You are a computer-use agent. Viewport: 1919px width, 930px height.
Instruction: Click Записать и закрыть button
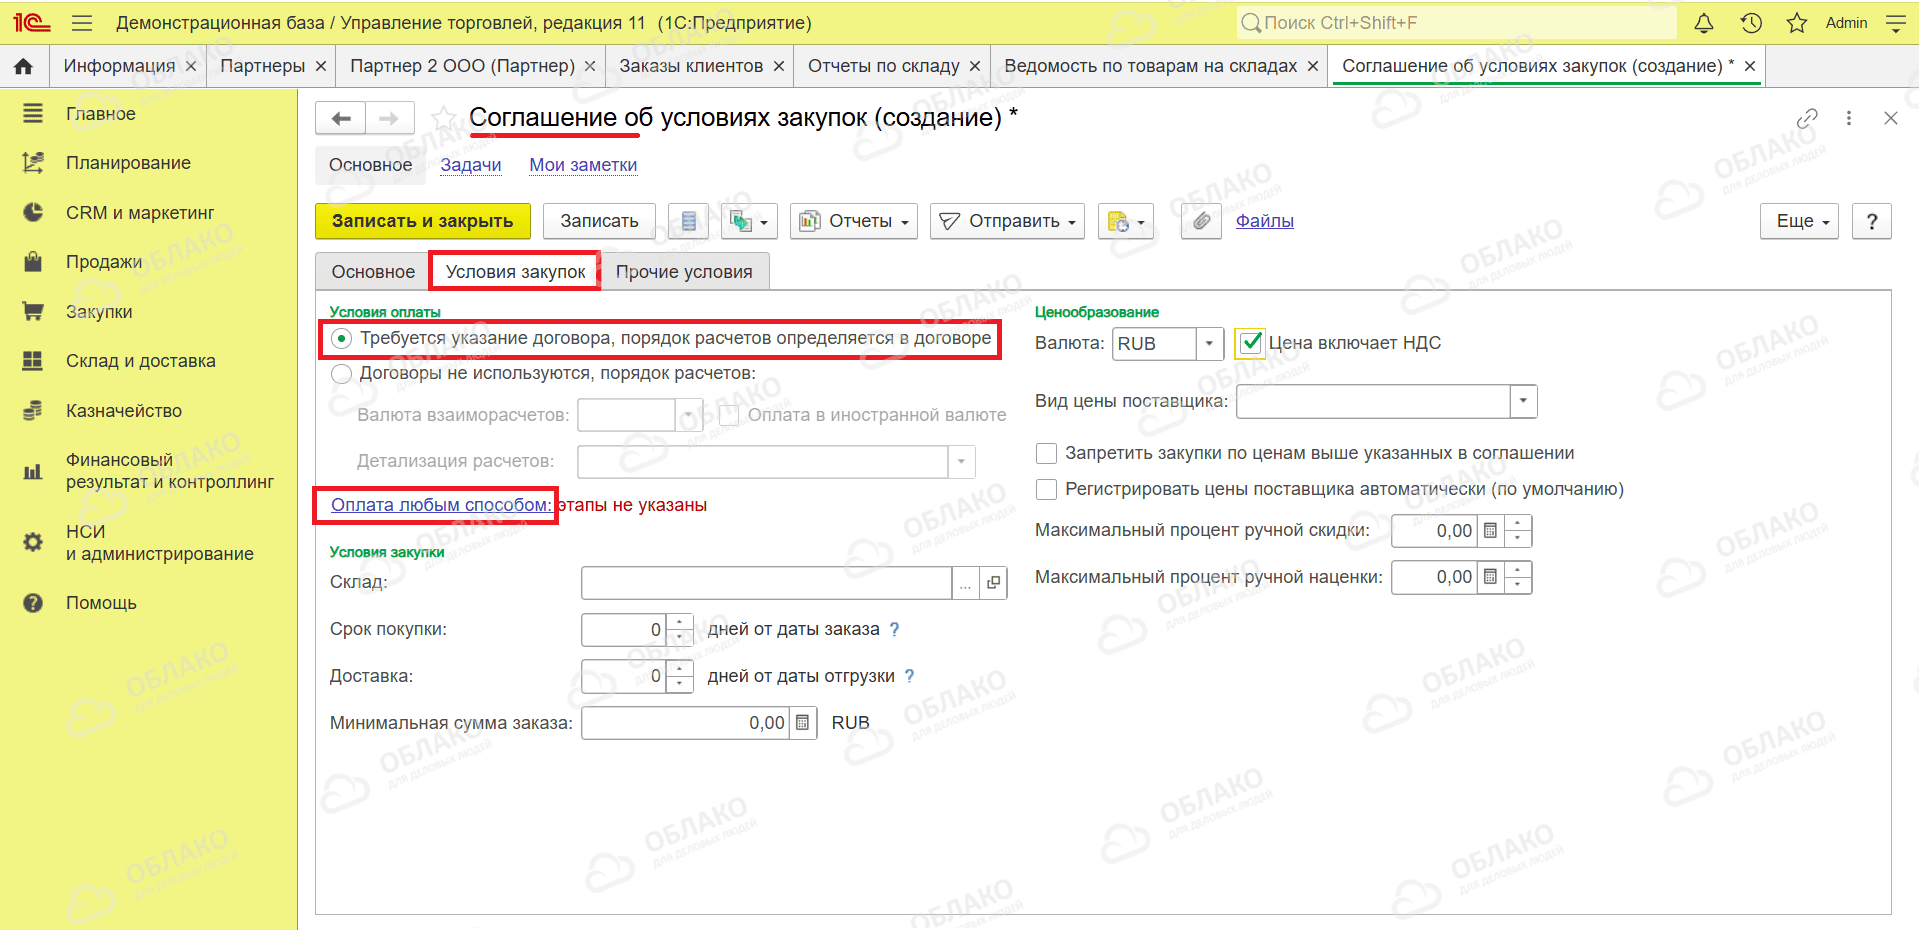point(422,221)
